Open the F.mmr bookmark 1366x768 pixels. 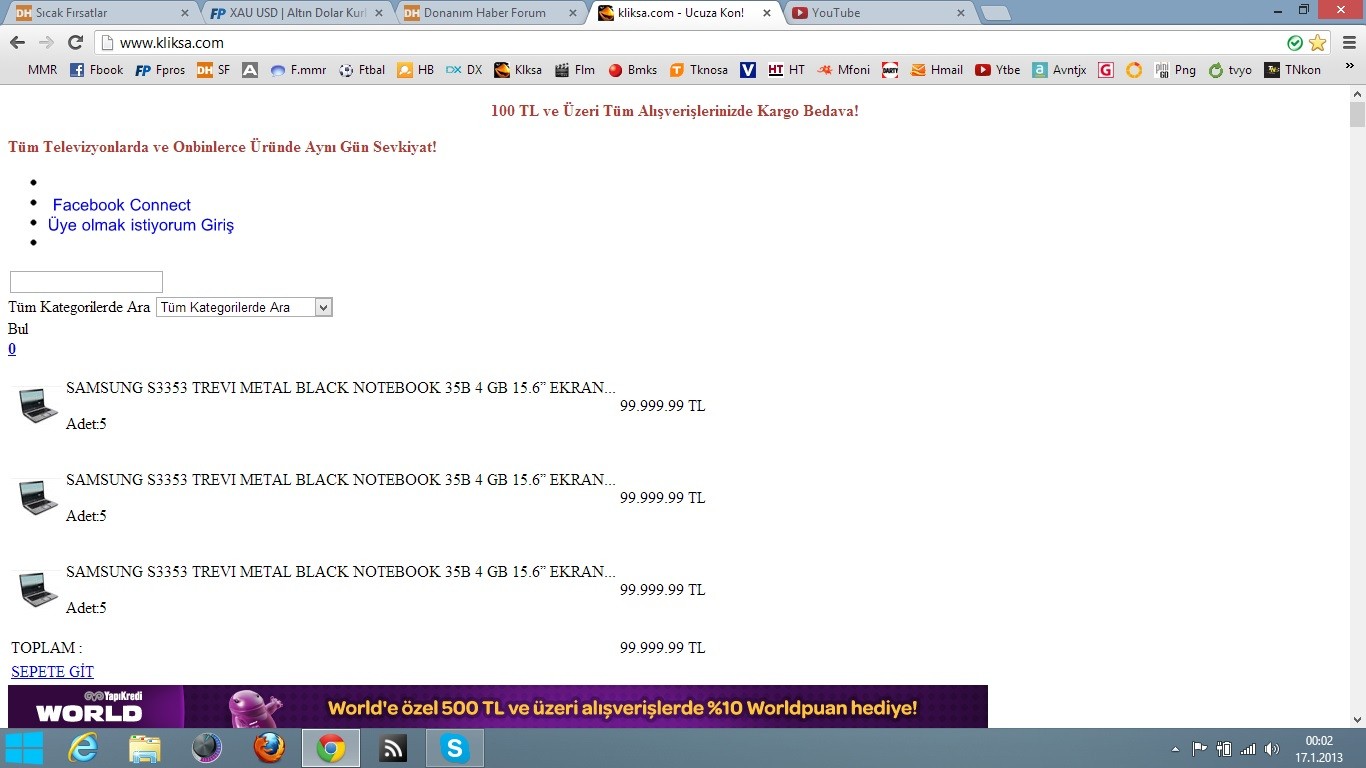click(x=298, y=70)
